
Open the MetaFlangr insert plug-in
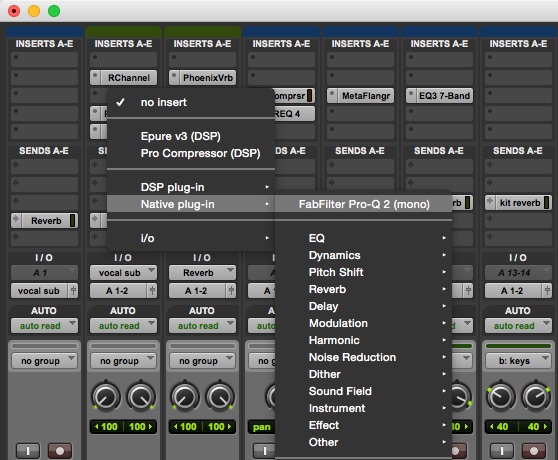pyautogui.click(x=365, y=96)
